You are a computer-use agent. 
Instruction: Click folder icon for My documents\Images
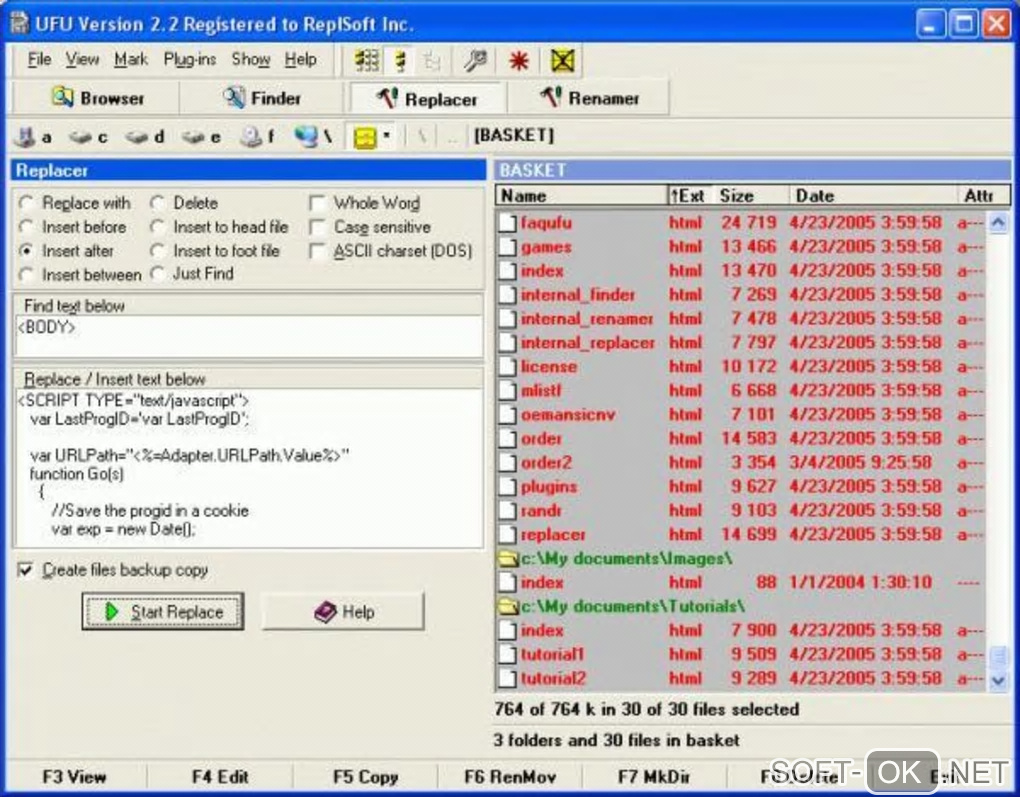pos(507,559)
